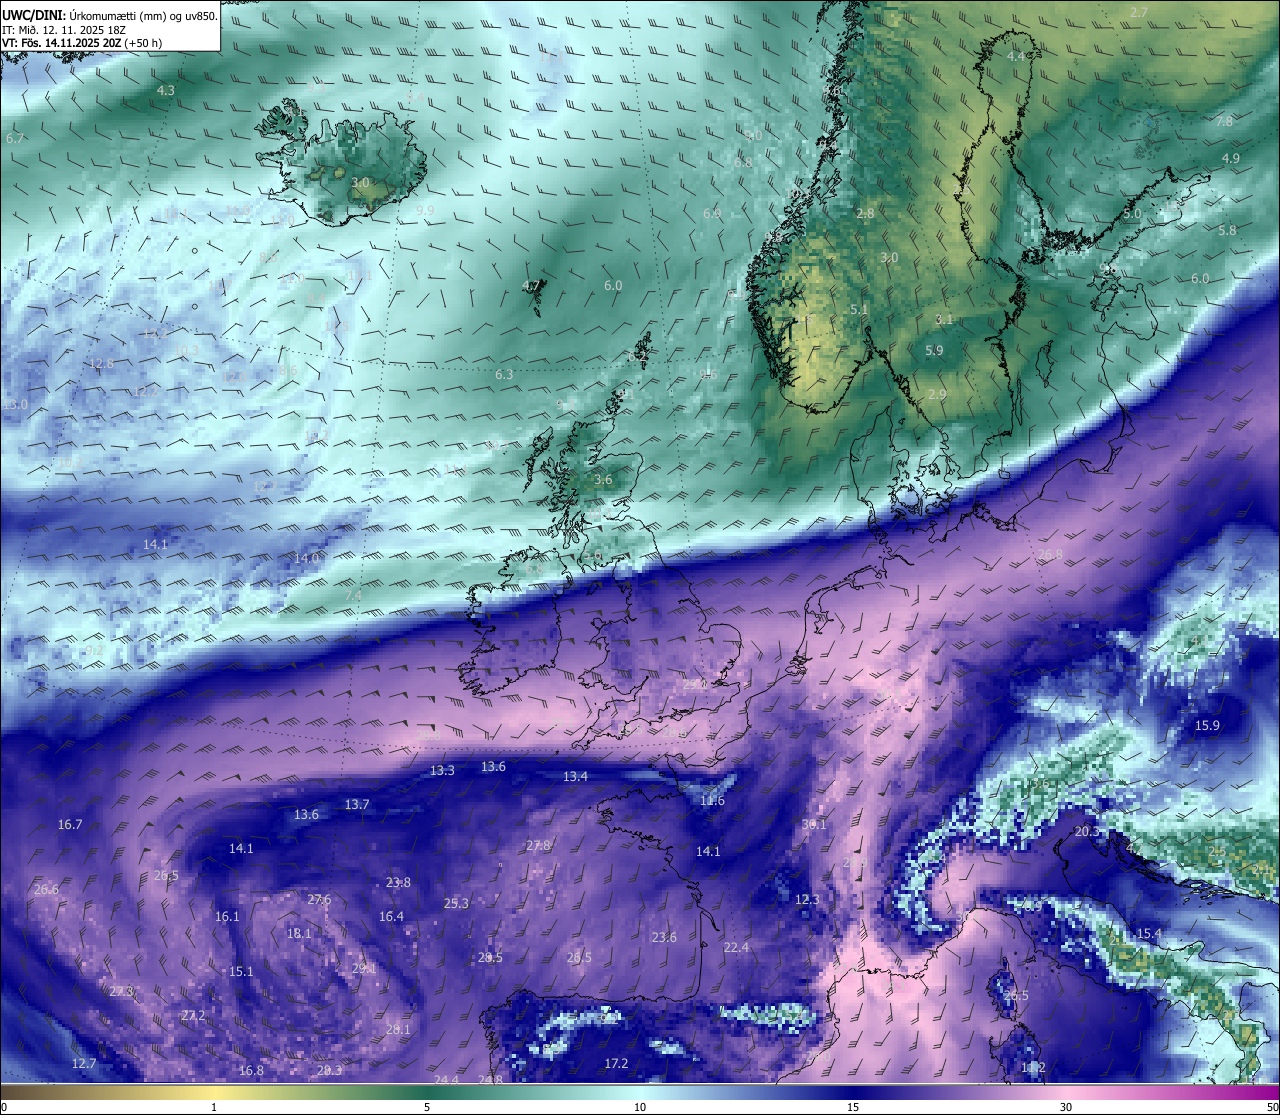Click the map value '23.6'
This screenshot has width=1280, height=1115.
[x=664, y=937]
